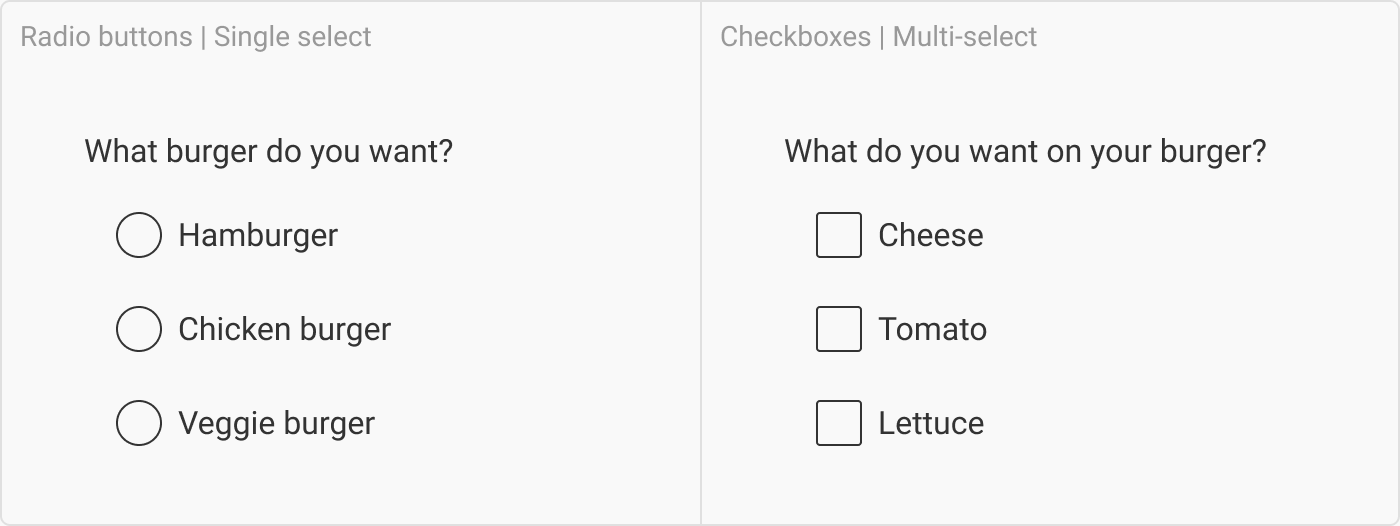This screenshot has height=526, width=1400.
Task: Click the pipe separator after 'Checkboxes'
Action: point(882,37)
